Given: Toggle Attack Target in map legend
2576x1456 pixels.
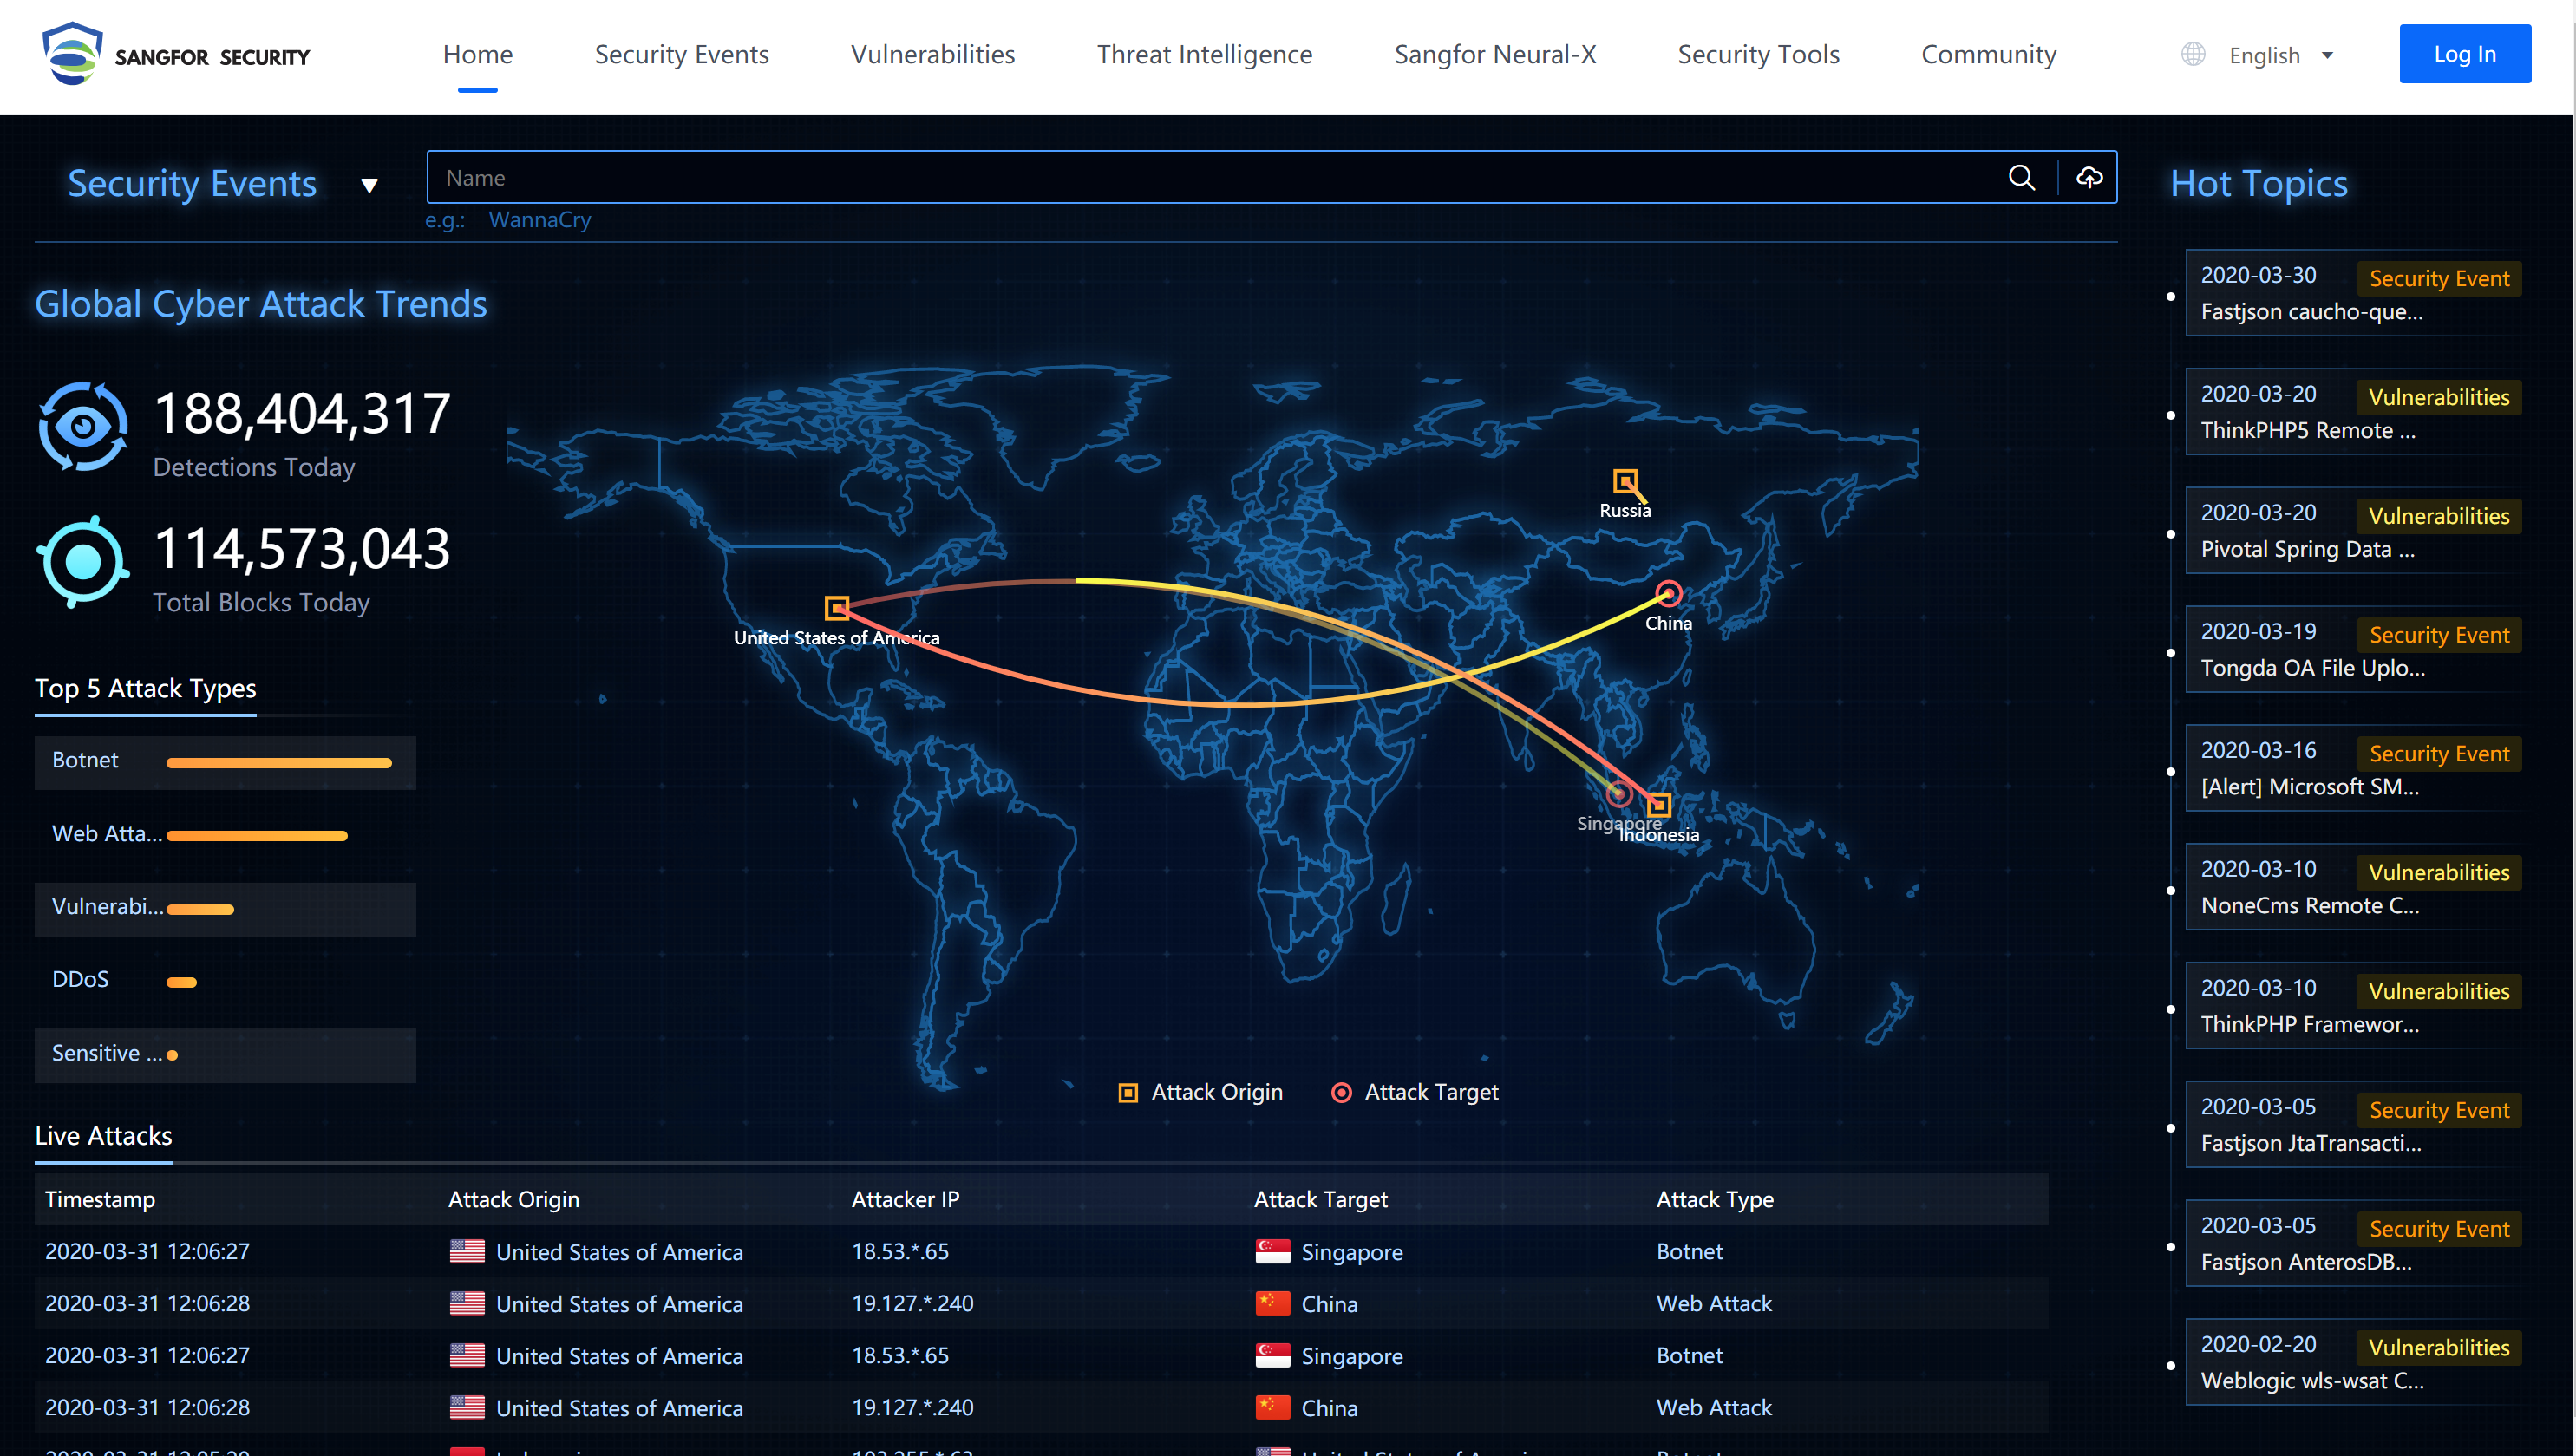Looking at the screenshot, I should [x=1415, y=1092].
